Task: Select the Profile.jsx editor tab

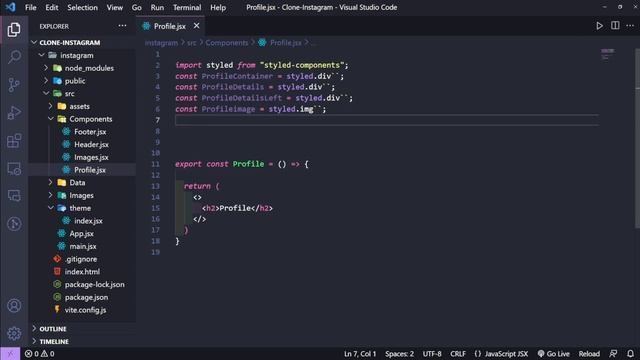Action: [x=170, y=26]
